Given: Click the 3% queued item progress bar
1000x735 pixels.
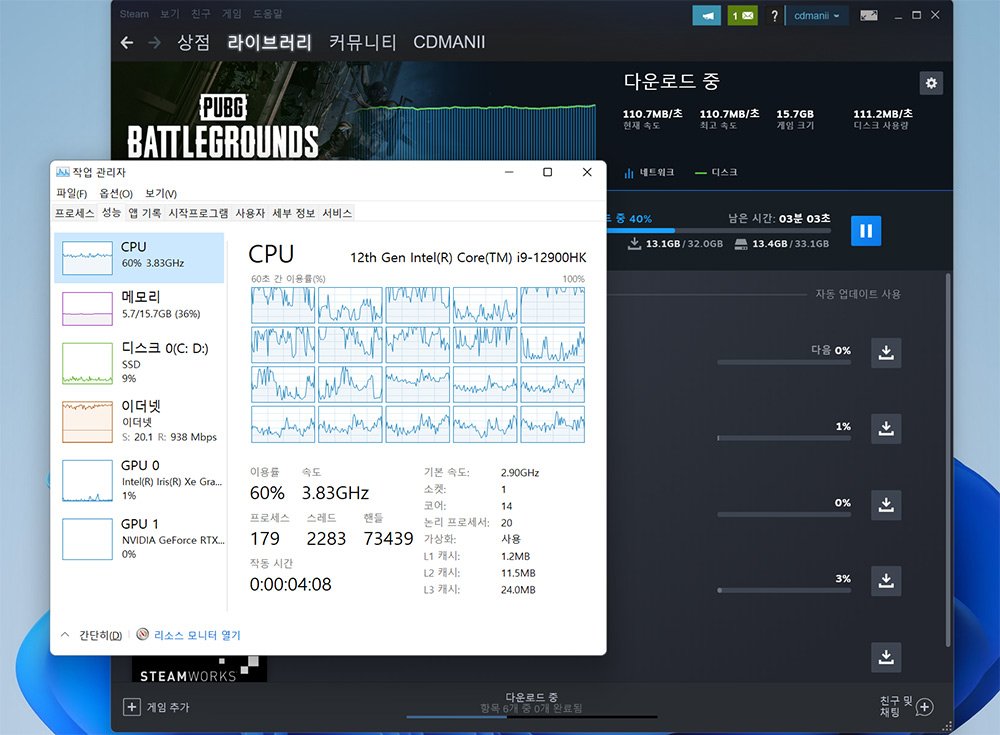Looking at the screenshot, I should 784,590.
